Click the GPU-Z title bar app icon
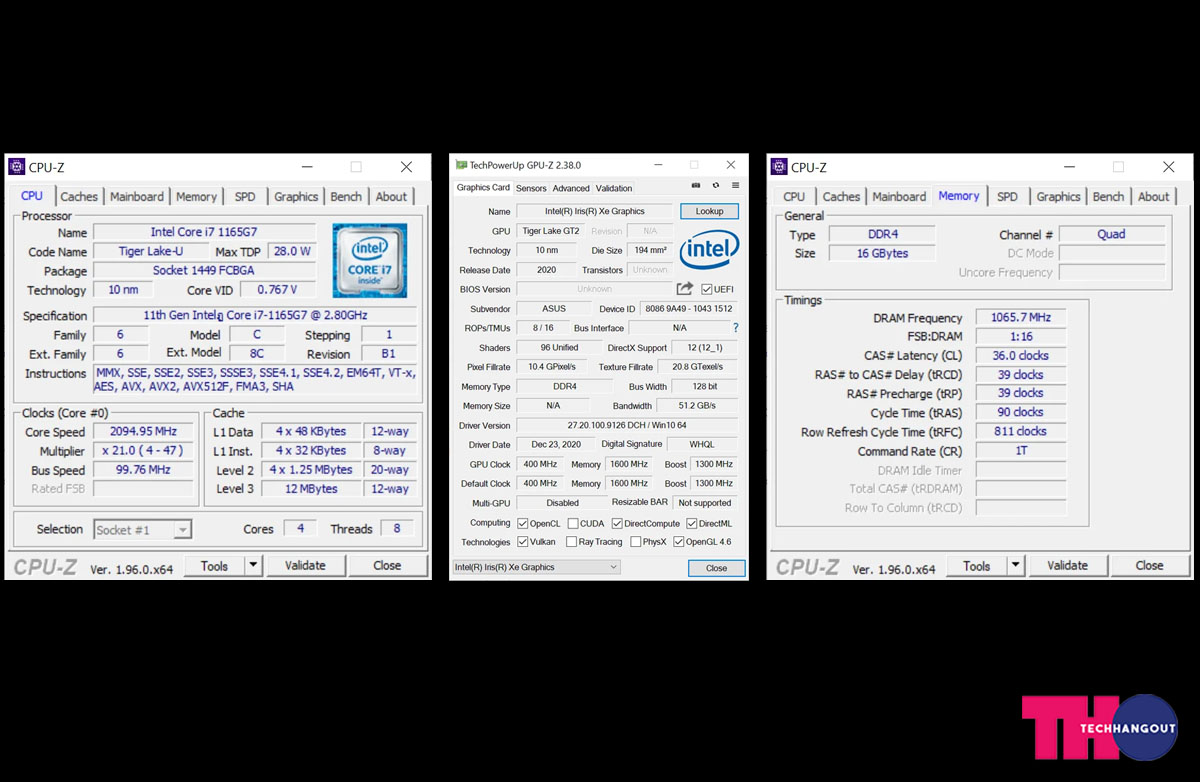This screenshot has width=1200, height=782. 461,165
